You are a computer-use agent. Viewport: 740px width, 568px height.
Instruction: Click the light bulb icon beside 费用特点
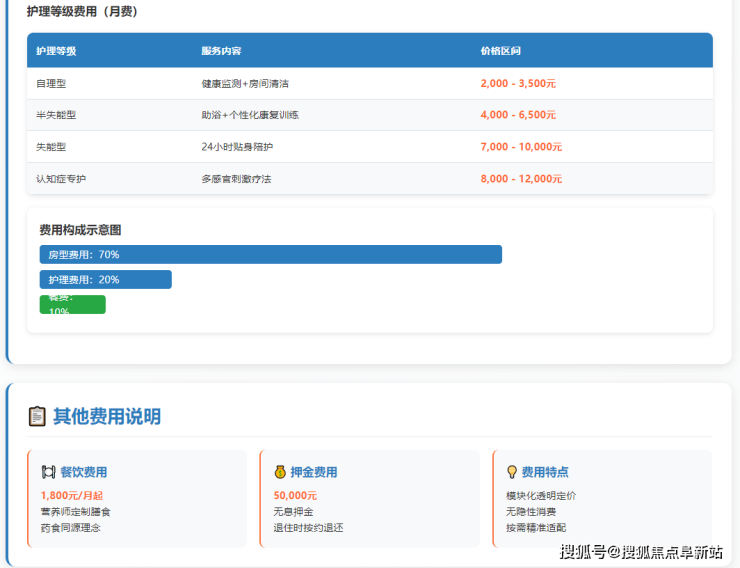tap(512, 472)
